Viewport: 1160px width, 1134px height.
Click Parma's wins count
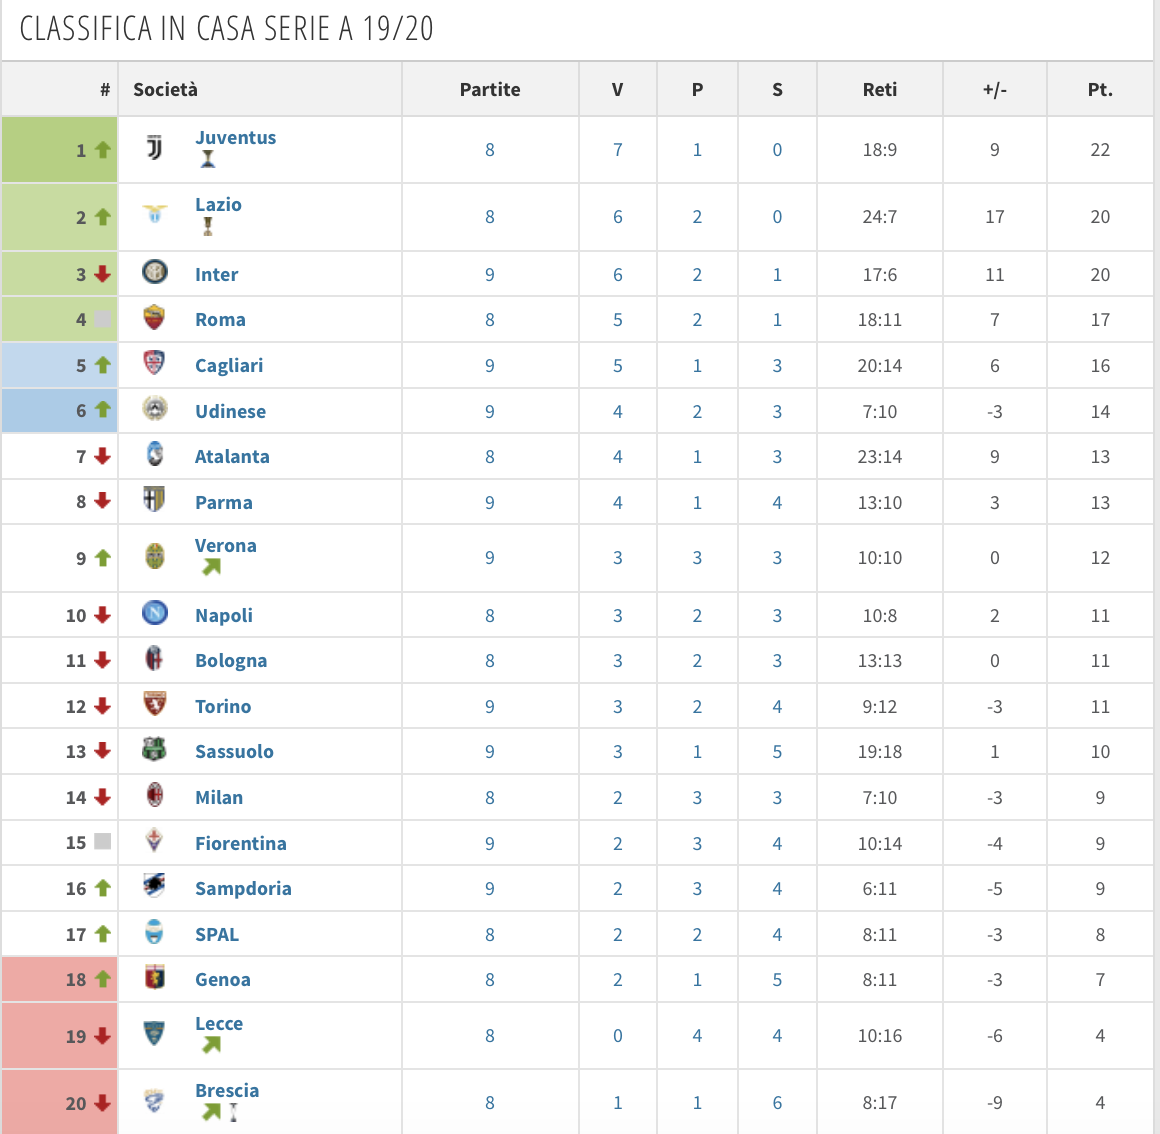coord(618,503)
